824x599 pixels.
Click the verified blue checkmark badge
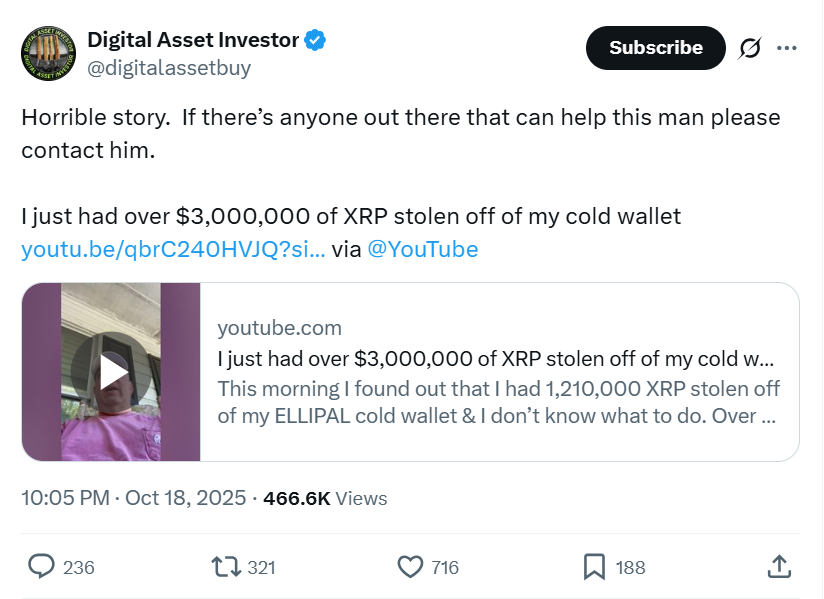[314, 40]
